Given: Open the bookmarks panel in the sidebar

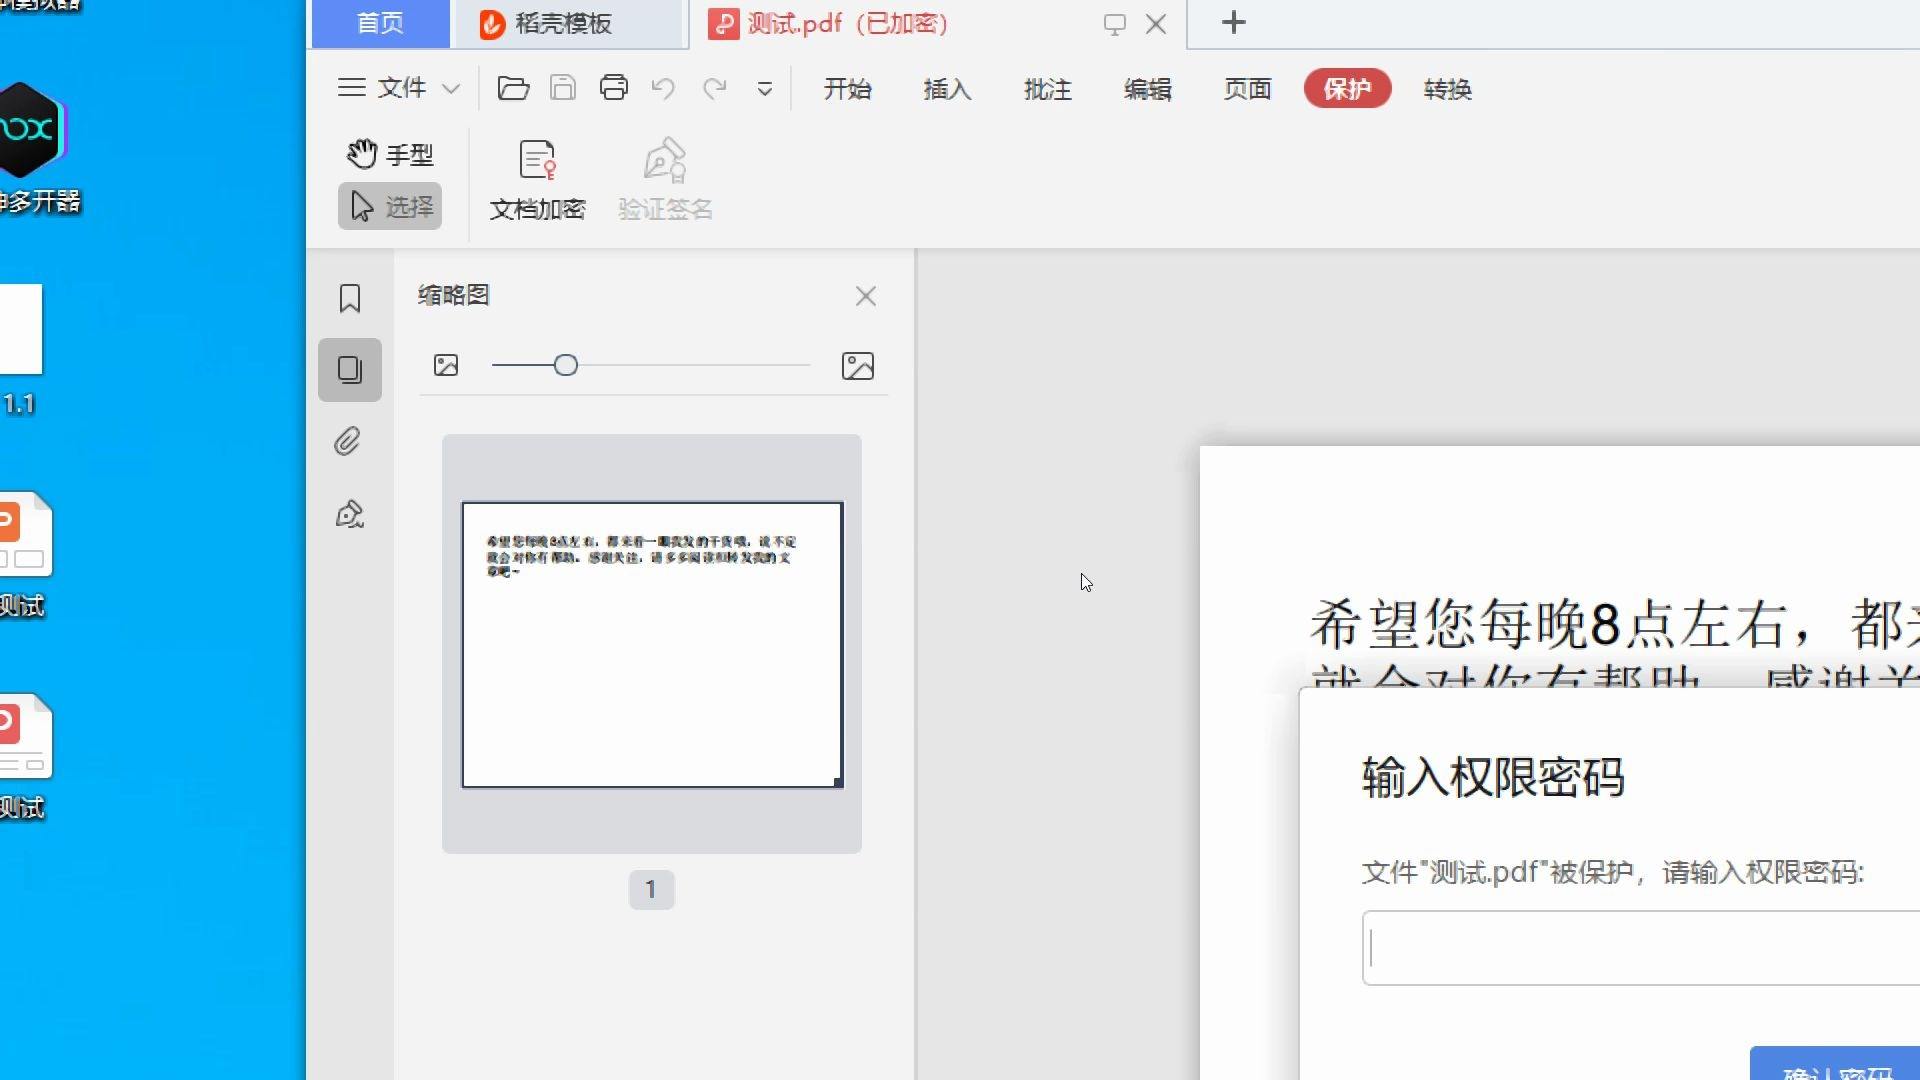Looking at the screenshot, I should click(x=349, y=297).
